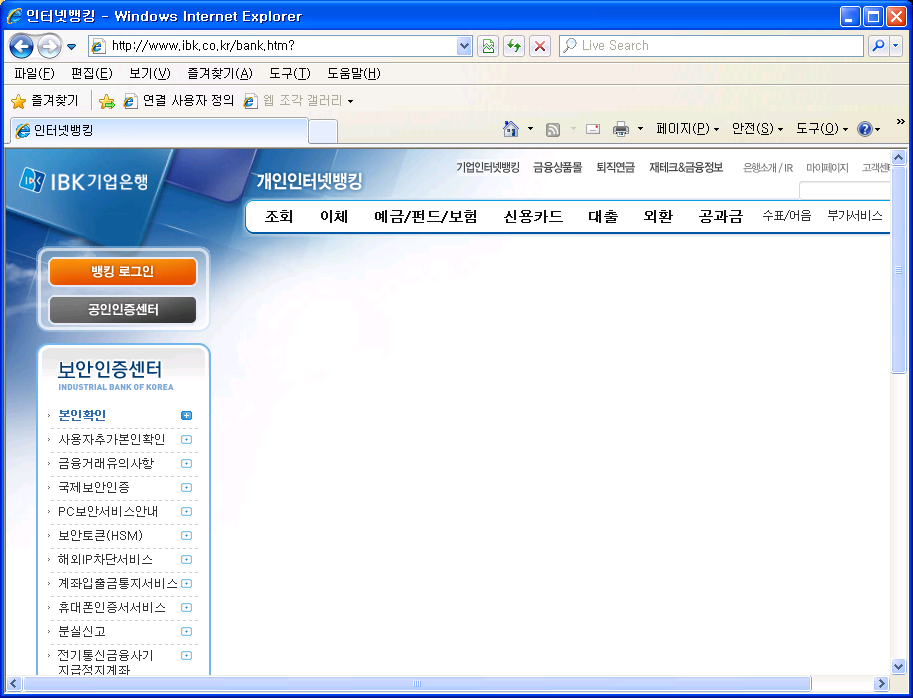Image resolution: width=913 pixels, height=698 pixels.
Task: Select the 인터넷뱅킹 browser tab
Action: [158, 130]
